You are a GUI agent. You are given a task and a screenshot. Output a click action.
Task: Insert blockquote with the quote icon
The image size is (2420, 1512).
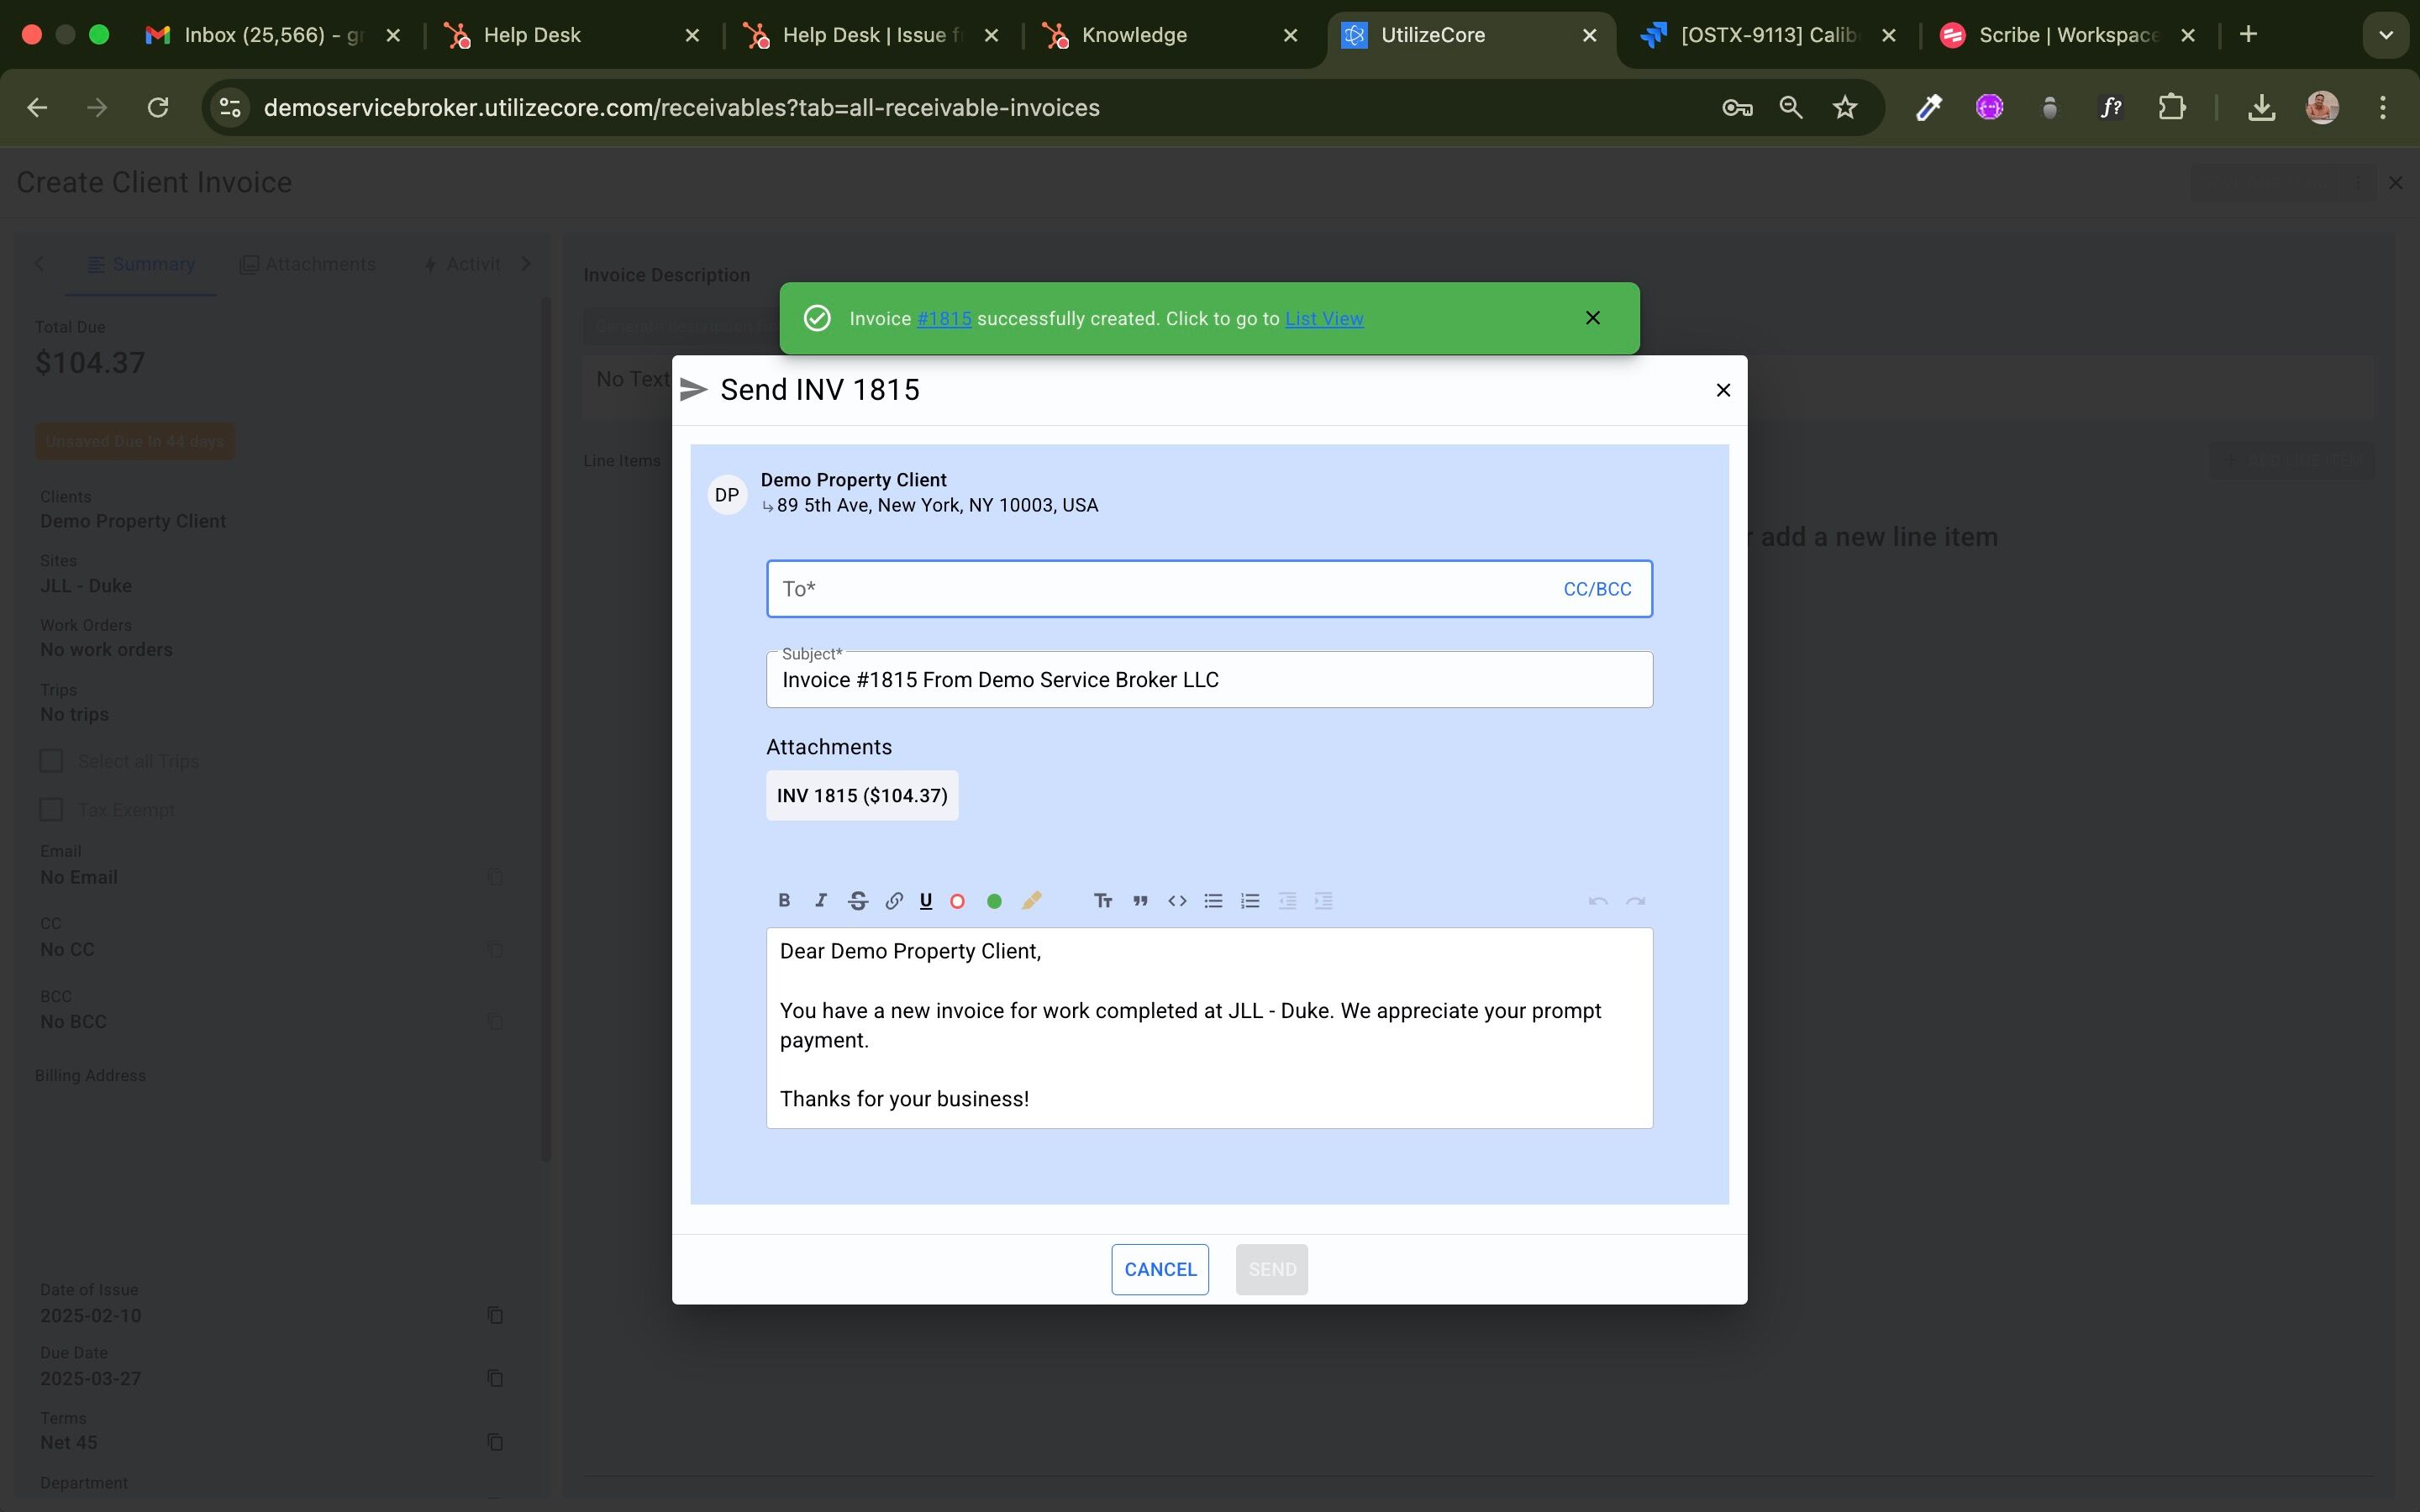(1140, 900)
